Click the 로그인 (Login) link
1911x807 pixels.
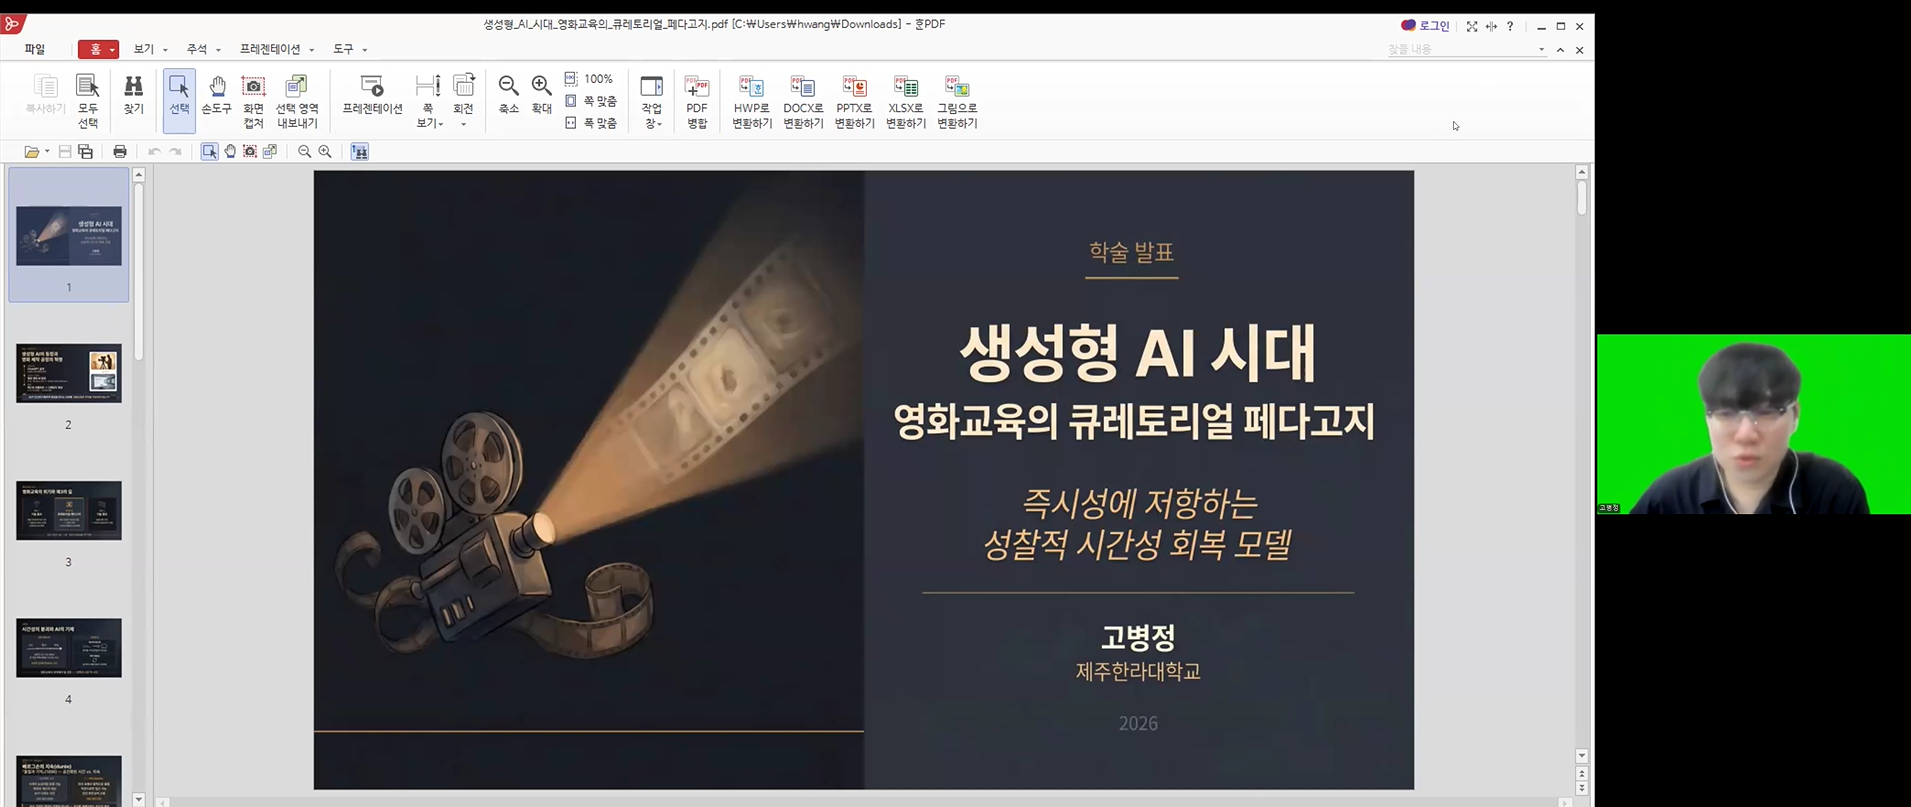tap(1426, 26)
